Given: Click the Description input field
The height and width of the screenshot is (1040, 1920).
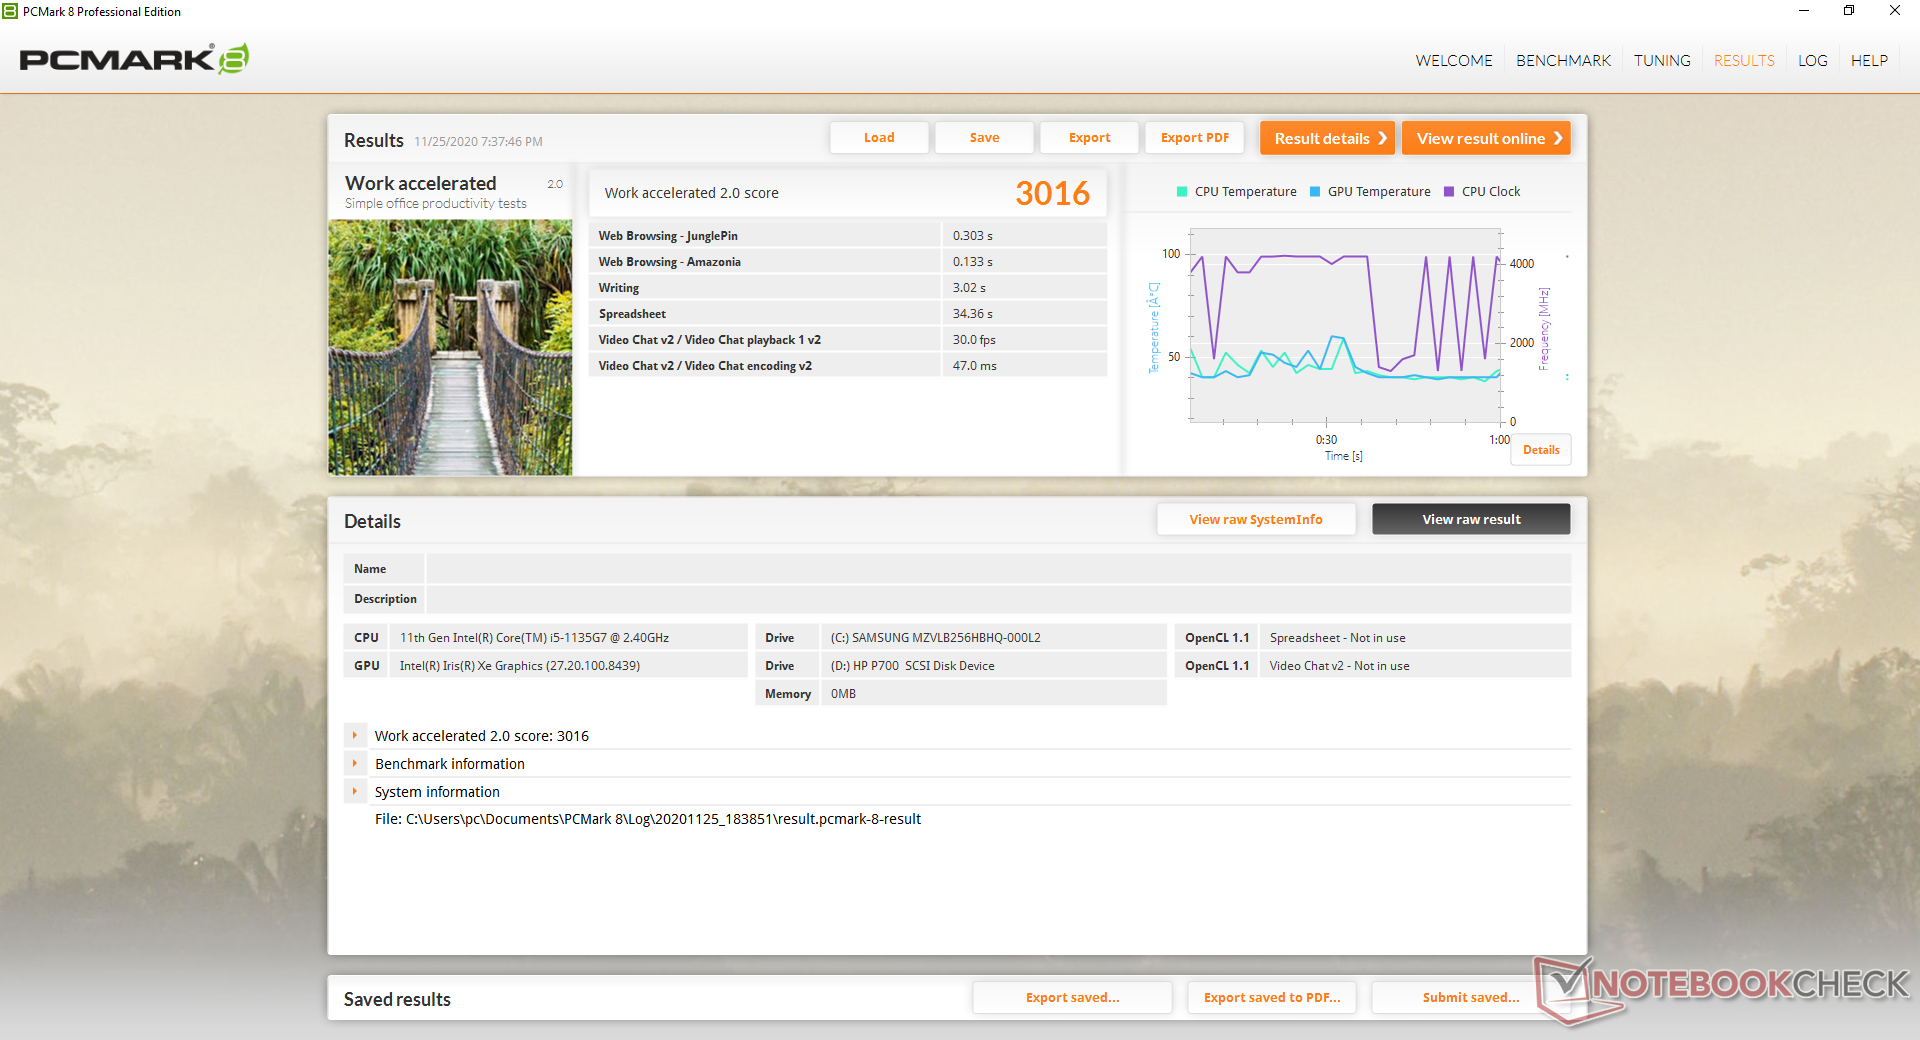Looking at the screenshot, I should click(x=998, y=599).
